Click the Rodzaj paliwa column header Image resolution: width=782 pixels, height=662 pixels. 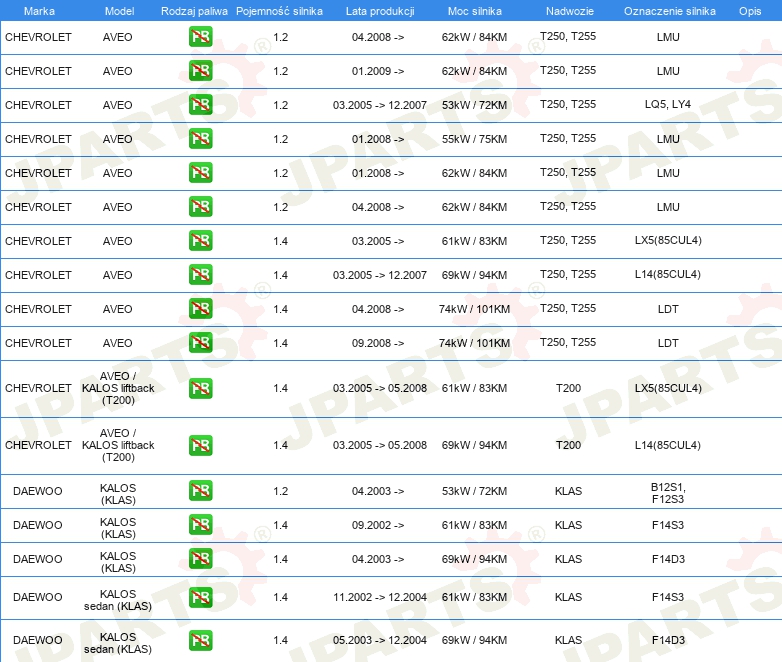(x=194, y=10)
